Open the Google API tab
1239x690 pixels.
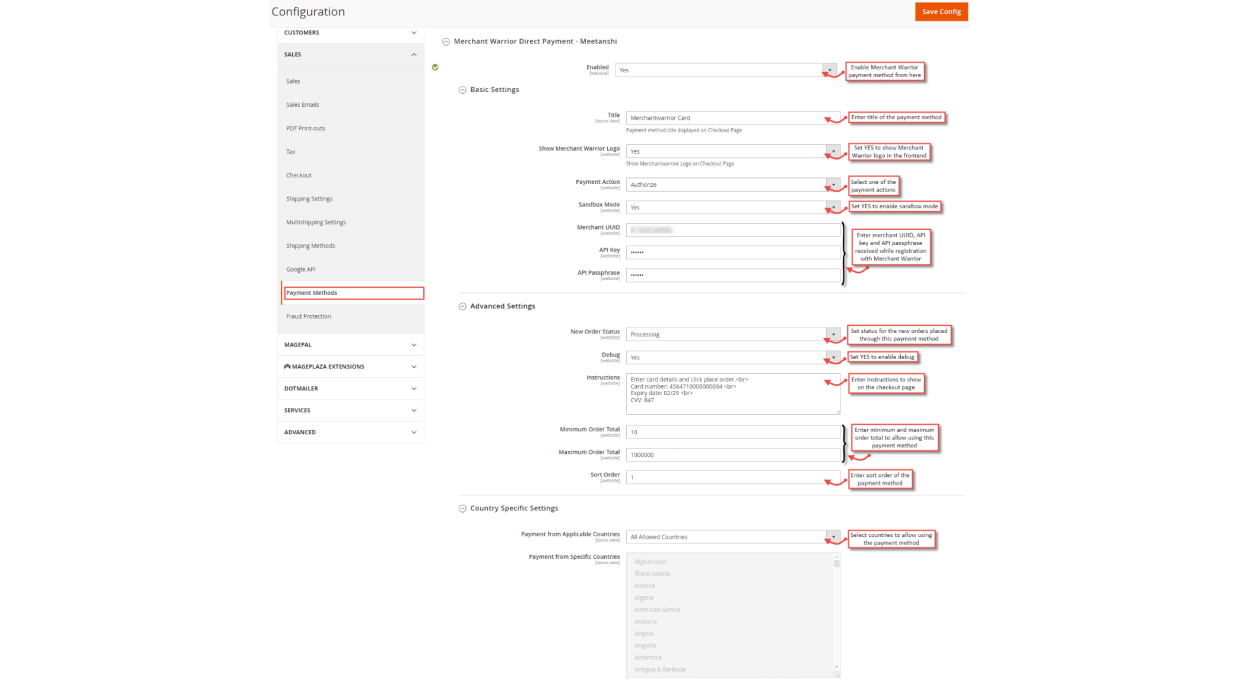(300, 269)
